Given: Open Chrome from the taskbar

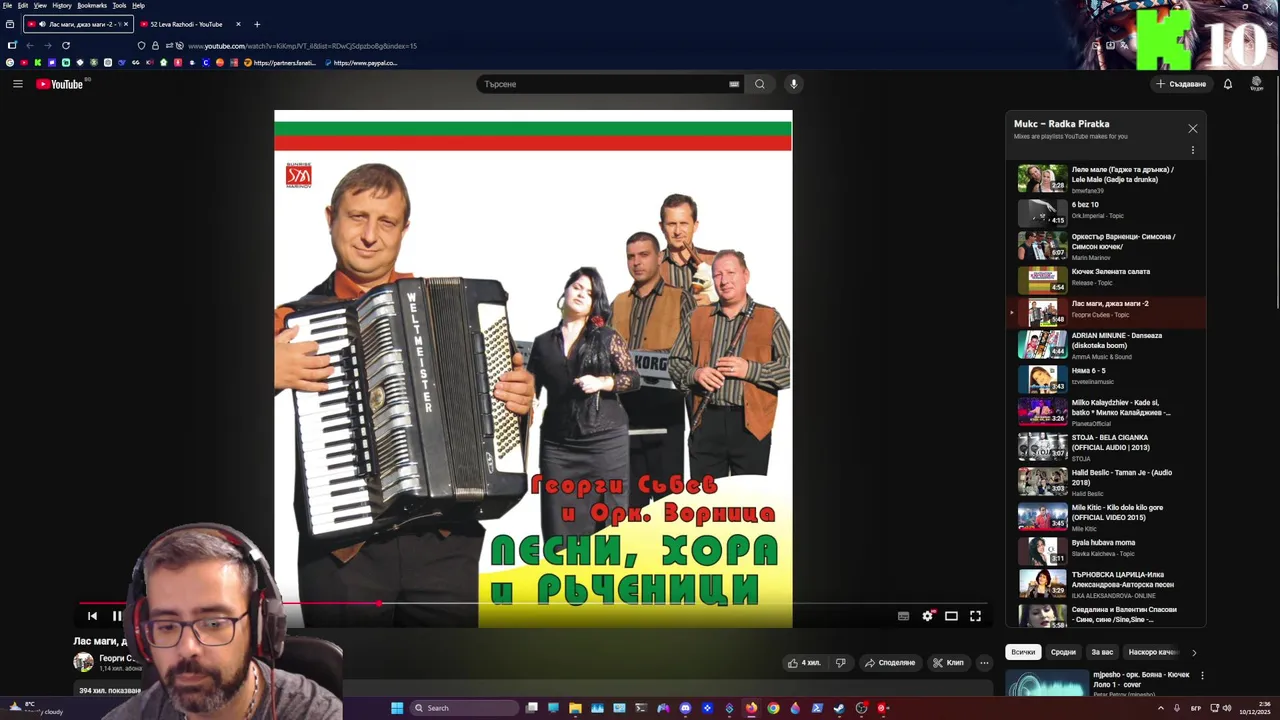Looking at the screenshot, I should [773, 708].
